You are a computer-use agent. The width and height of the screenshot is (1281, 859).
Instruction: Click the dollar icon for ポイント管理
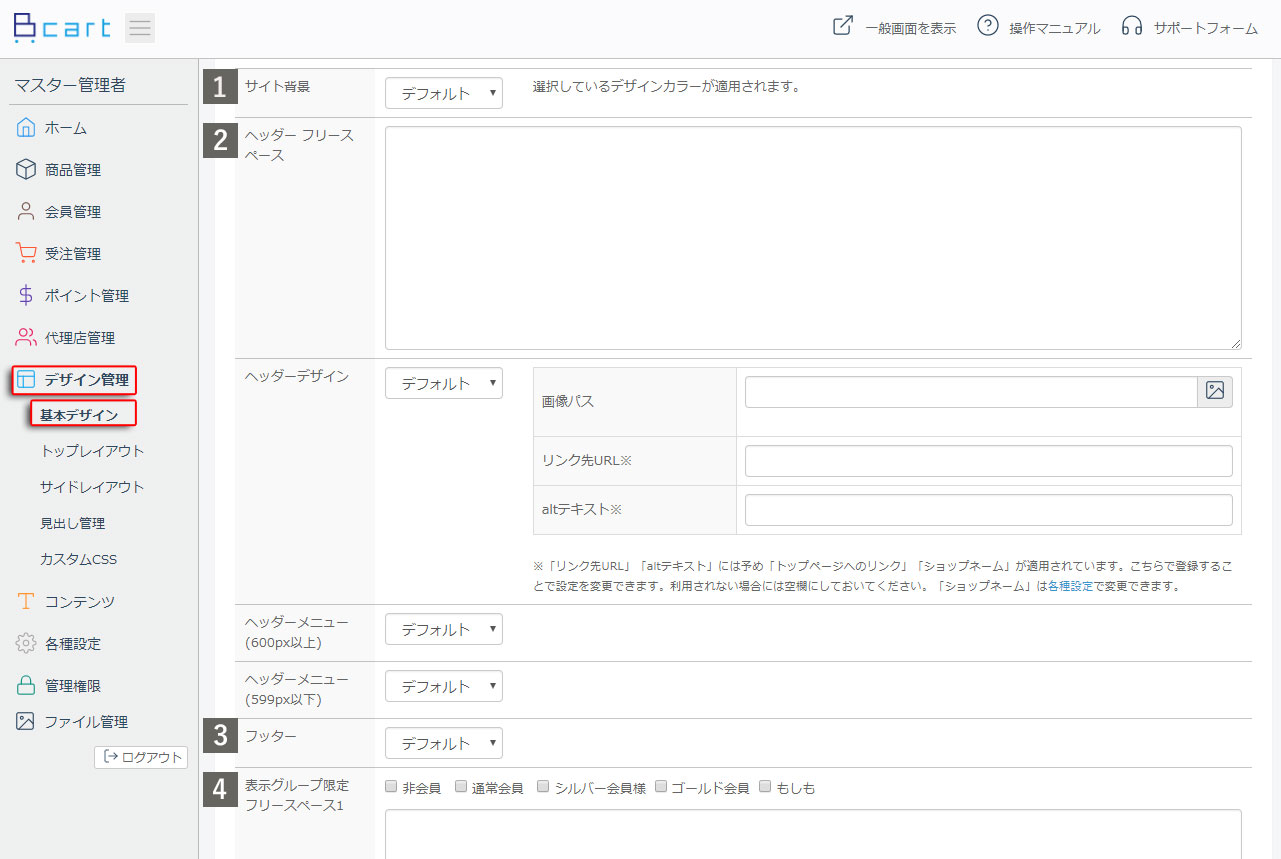pos(26,296)
